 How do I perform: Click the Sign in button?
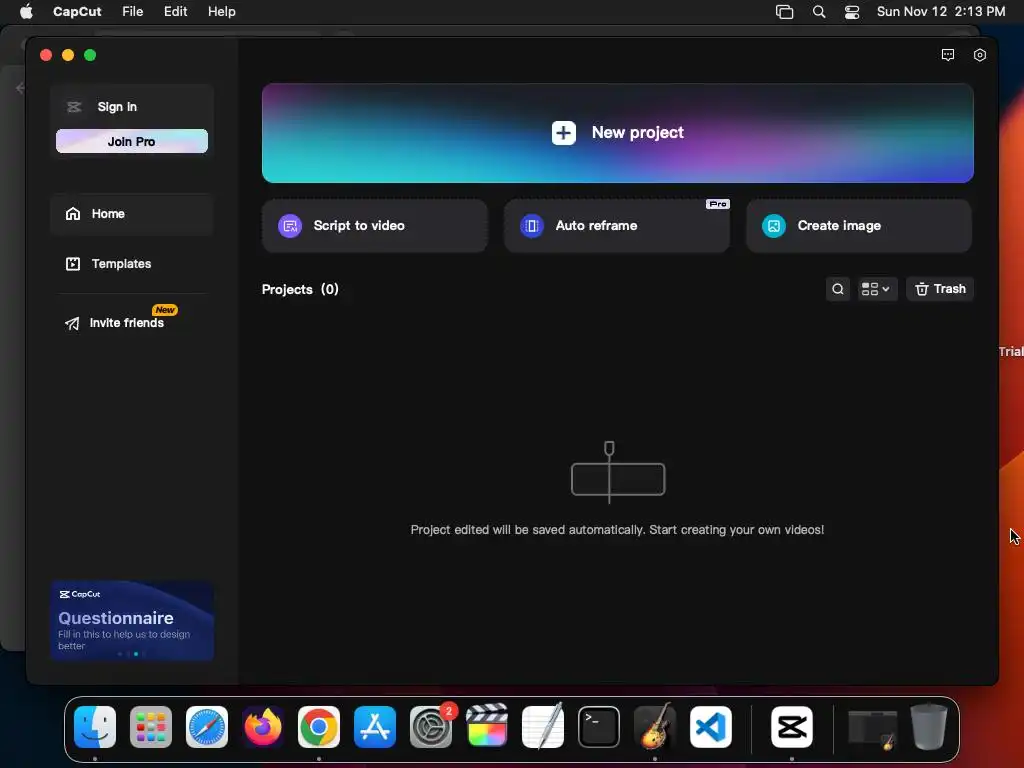pos(117,106)
